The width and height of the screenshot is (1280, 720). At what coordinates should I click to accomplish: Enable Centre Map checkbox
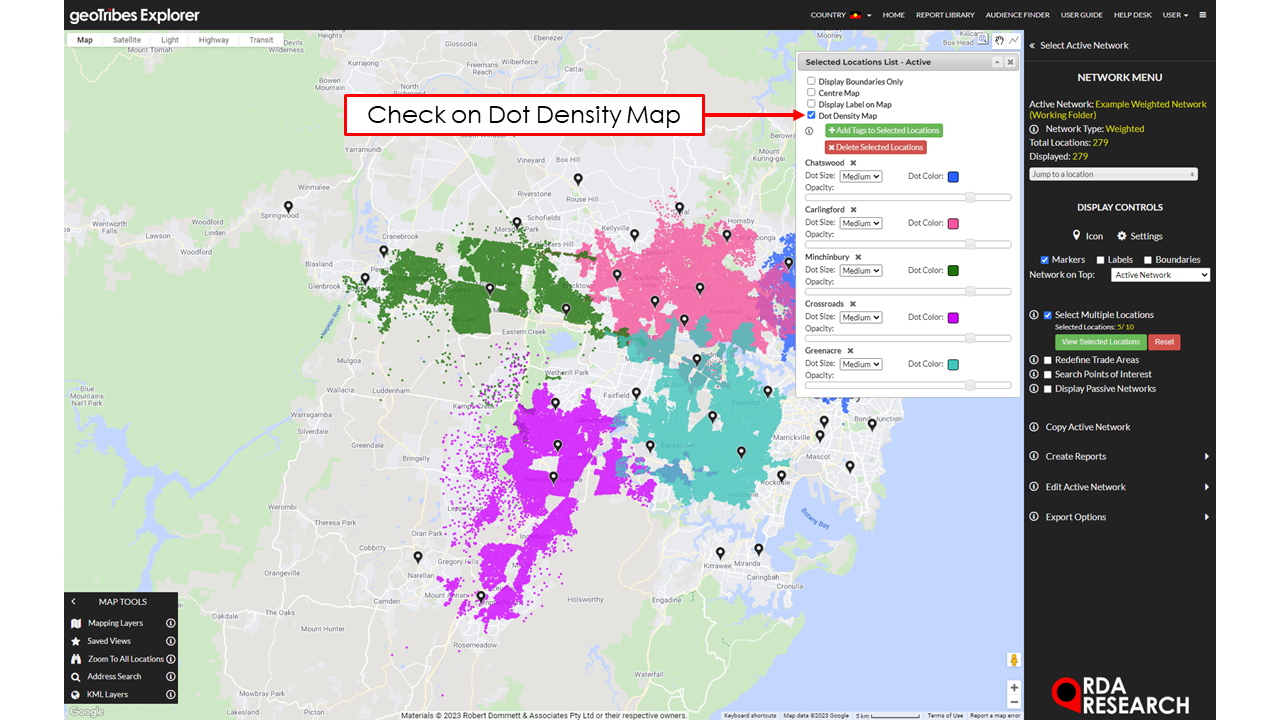point(812,93)
